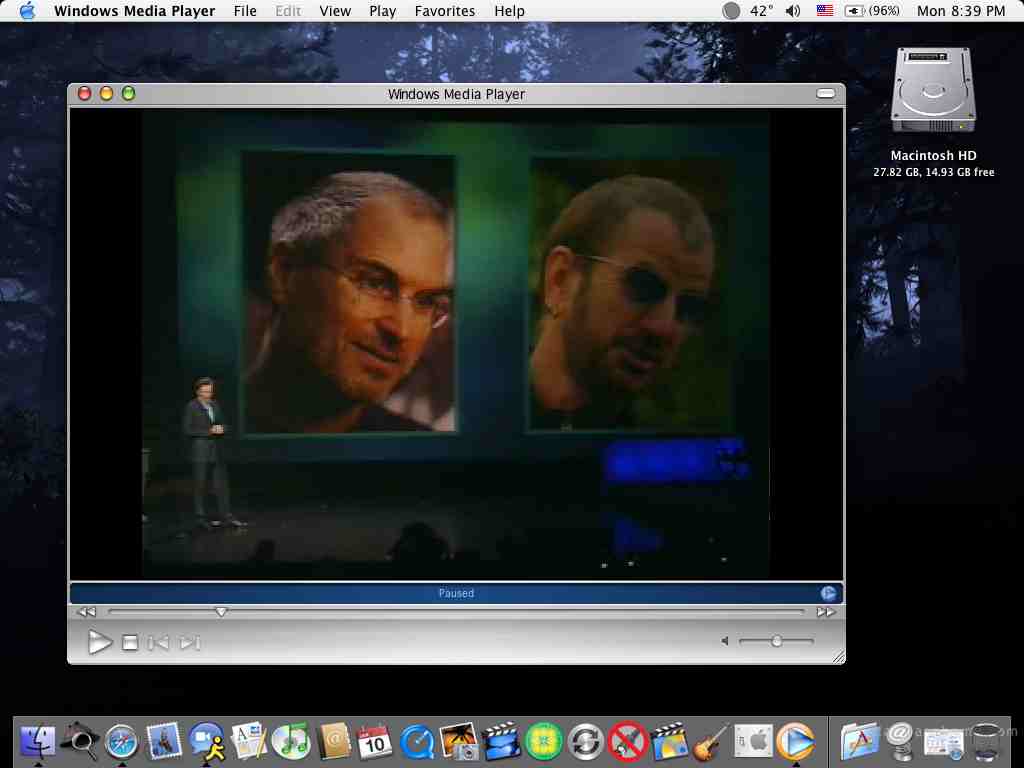Open the Keynote-style clapper icon in Dock
The width and height of the screenshot is (1024, 768).
click(x=669, y=742)
